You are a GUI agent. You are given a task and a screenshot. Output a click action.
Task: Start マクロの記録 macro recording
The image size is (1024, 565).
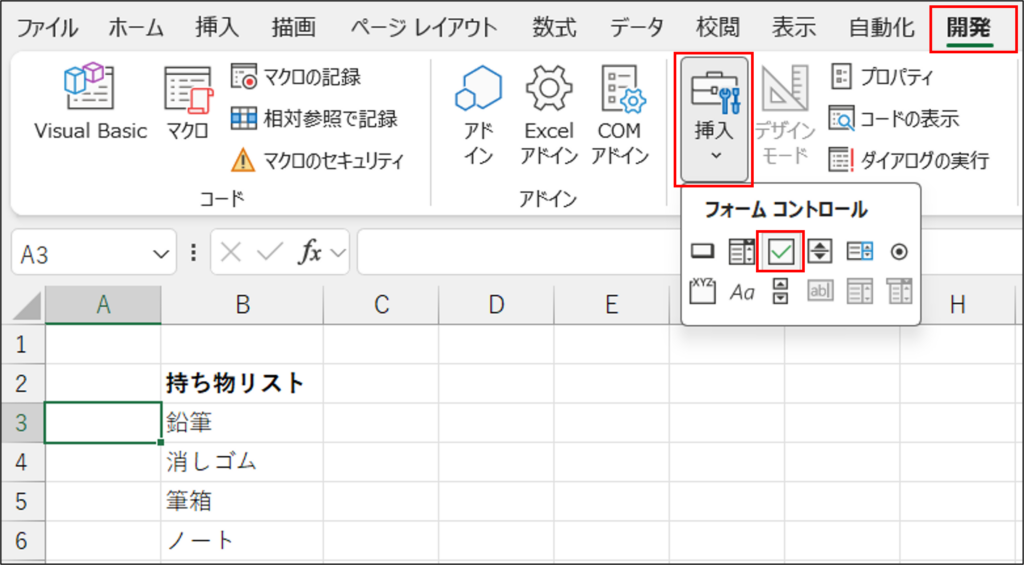click(x=296, y=77)
